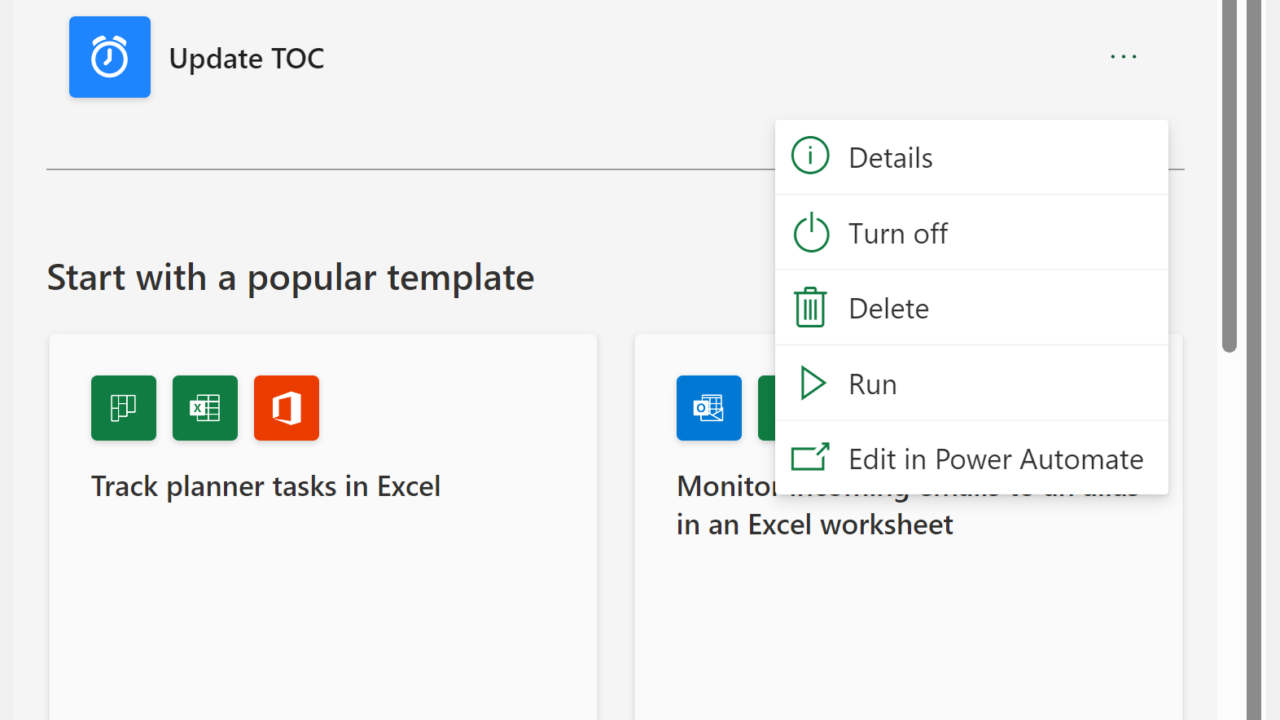Select Edit in Power Automate option

coord(995,459)
